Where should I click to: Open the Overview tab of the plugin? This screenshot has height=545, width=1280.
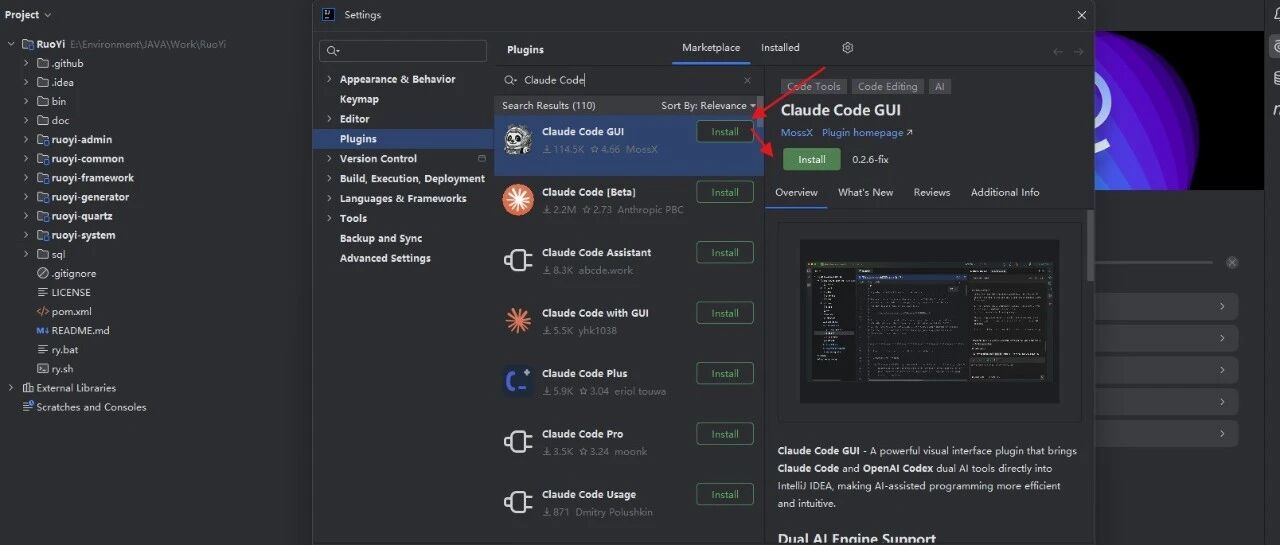796,192
